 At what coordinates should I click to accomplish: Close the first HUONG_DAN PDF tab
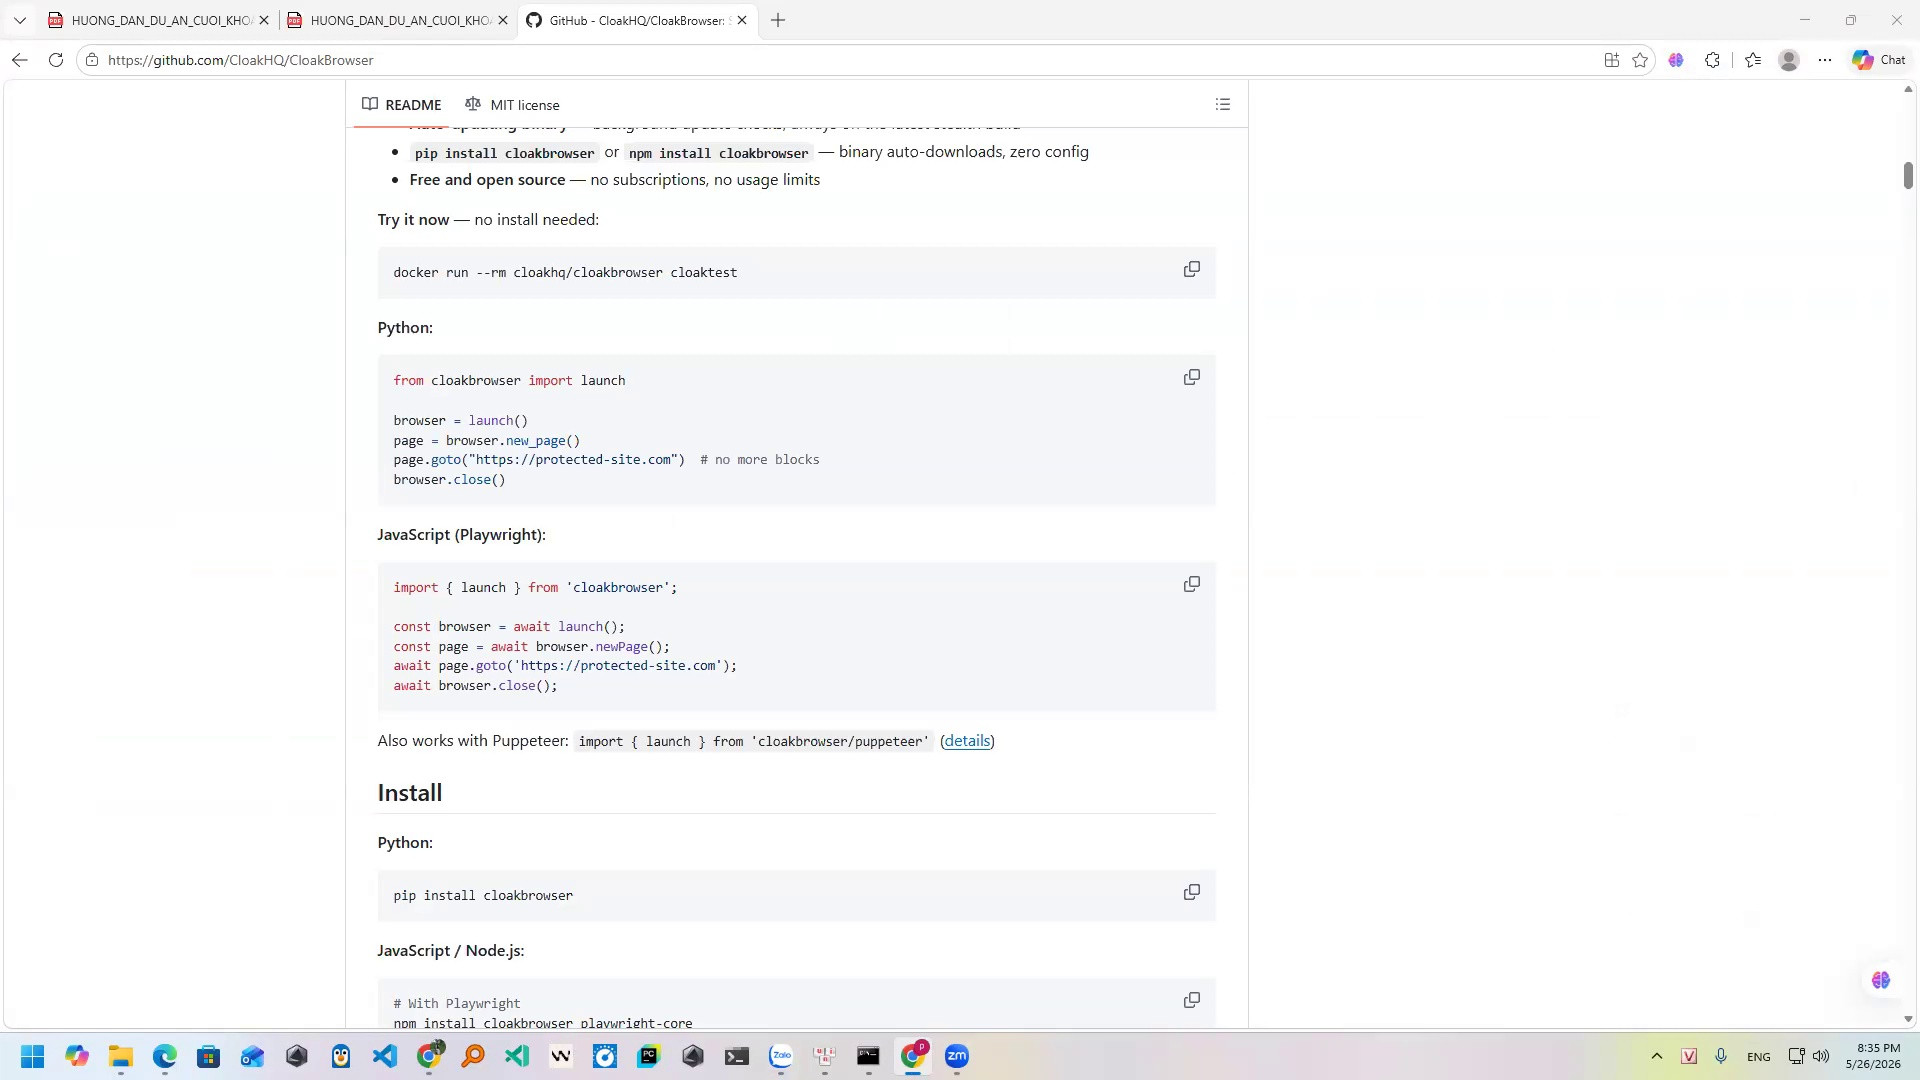coord(264,20)
